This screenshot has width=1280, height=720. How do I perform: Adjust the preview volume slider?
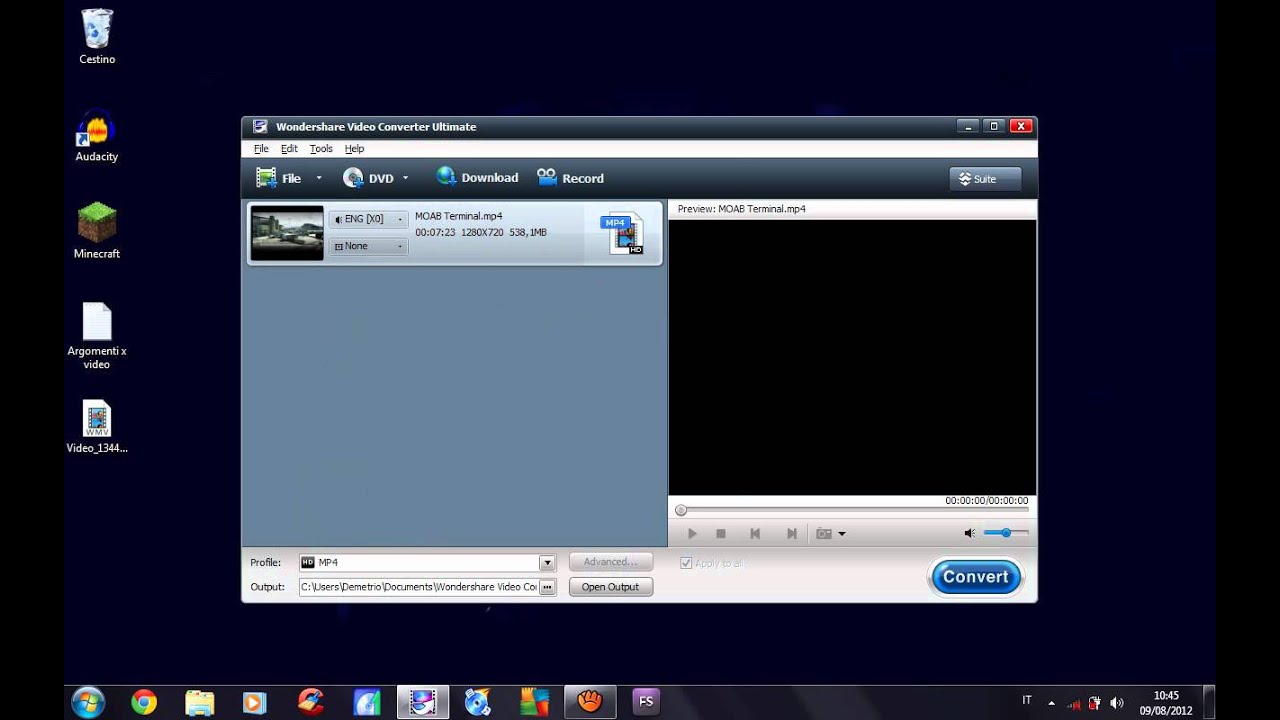(x=1005, y=533)
